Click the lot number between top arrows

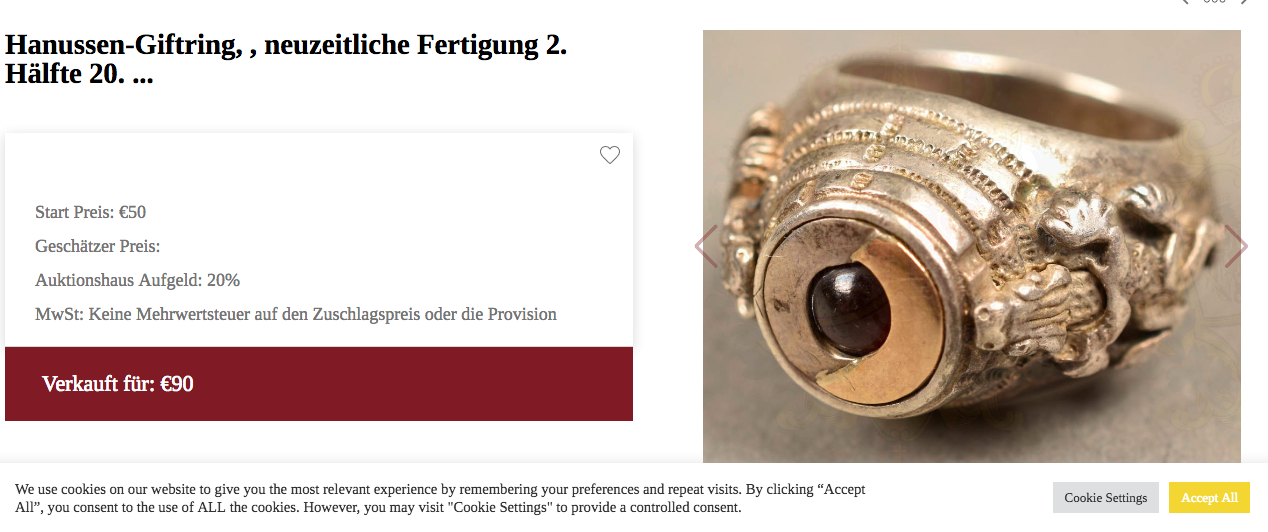point(1214,2)
